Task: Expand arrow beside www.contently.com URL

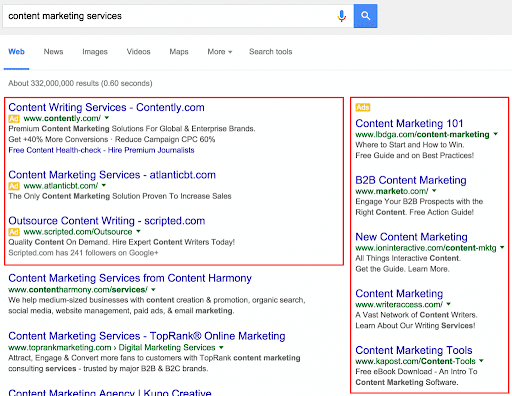Action: pyautogui.click(x=107, y=118)
